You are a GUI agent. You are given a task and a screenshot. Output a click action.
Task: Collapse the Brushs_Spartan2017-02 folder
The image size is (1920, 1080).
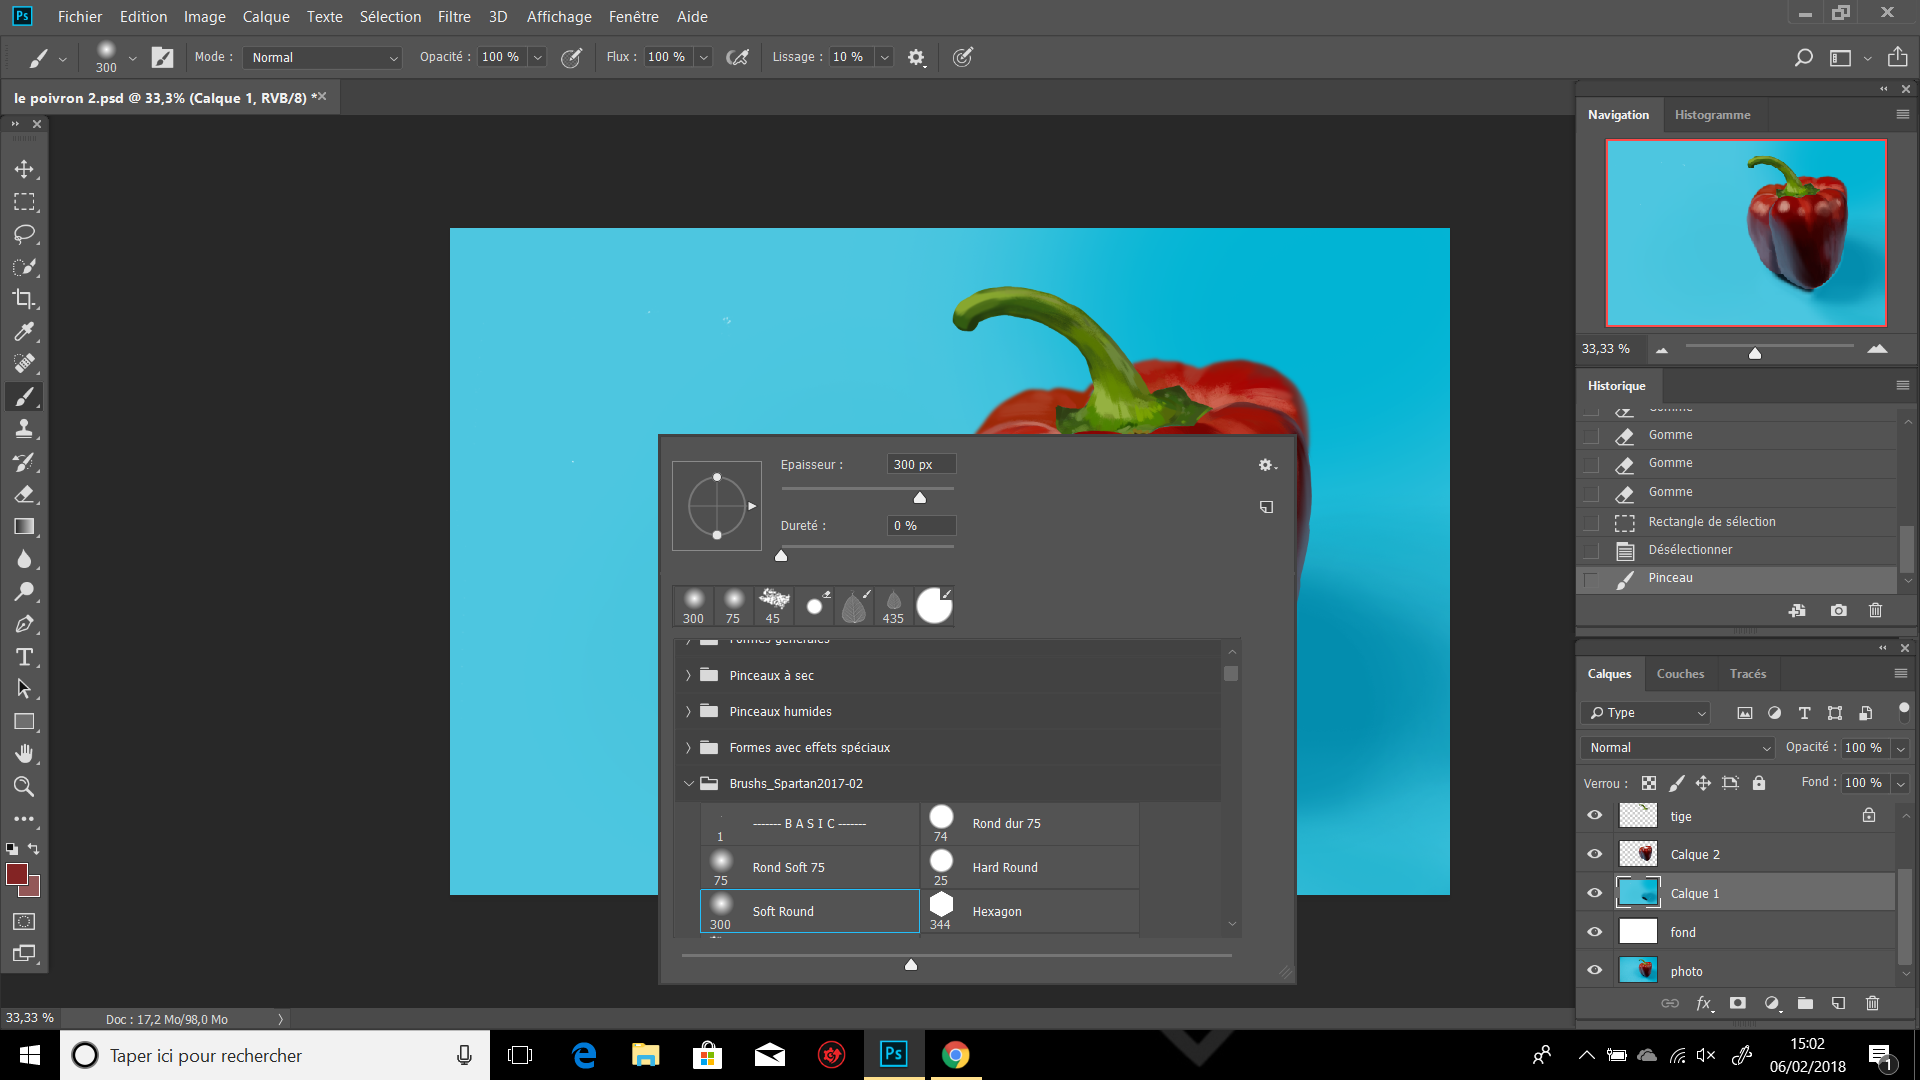pos(688,784)
